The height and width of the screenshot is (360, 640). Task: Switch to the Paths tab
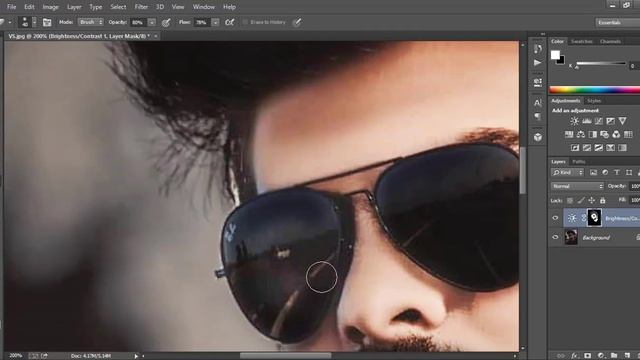[x=578, y=162]
